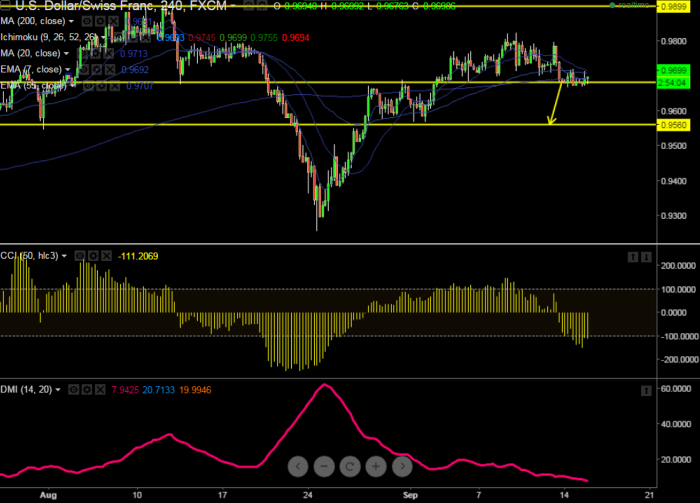The image size is (700, 503).
Task: Expand the CCI (50, hlc3) dropdown arrow
Action: (x=64, y=256)
